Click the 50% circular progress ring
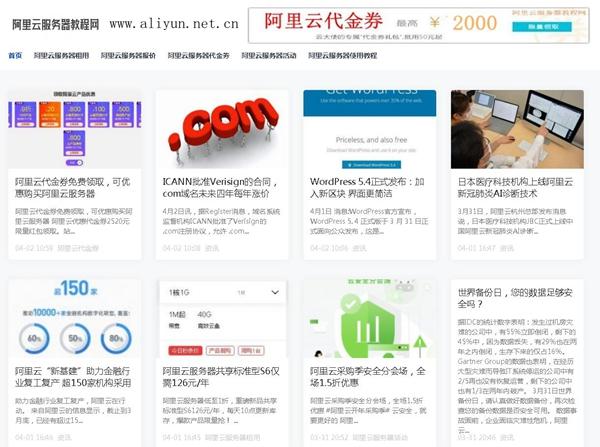 point(75,338)
